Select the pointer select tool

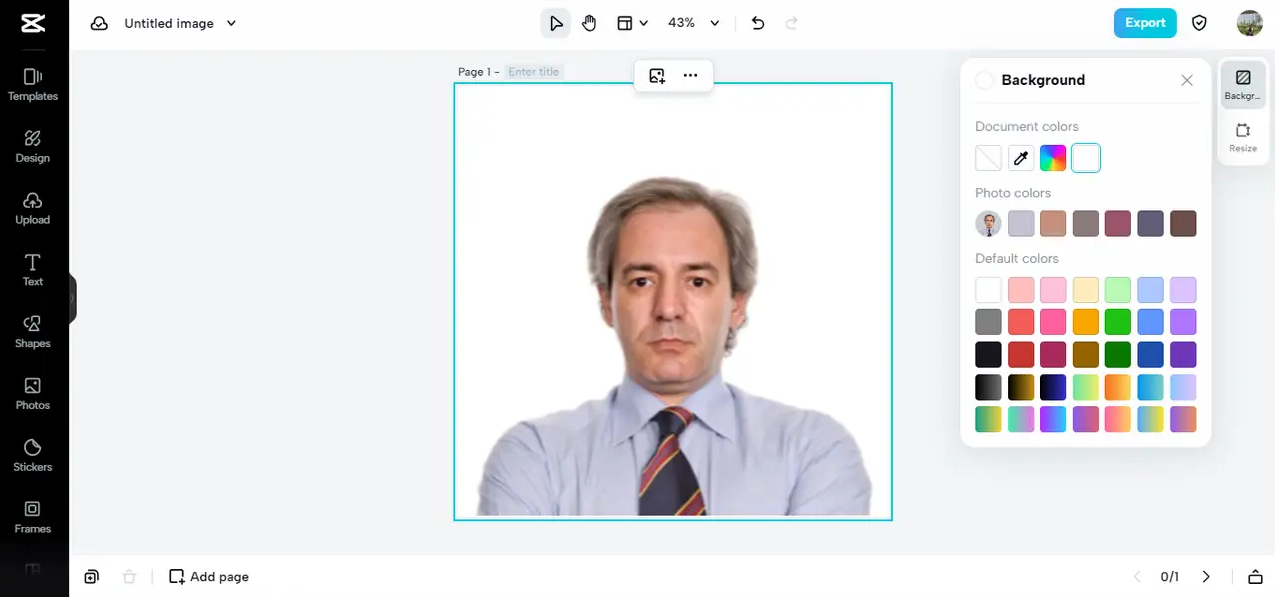(556, 23)
